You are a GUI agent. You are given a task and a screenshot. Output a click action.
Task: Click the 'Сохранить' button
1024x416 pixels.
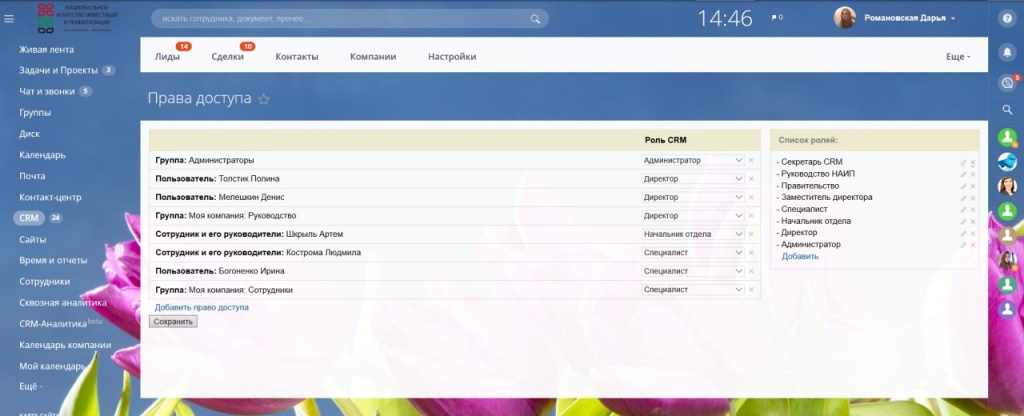click(174, 322)
